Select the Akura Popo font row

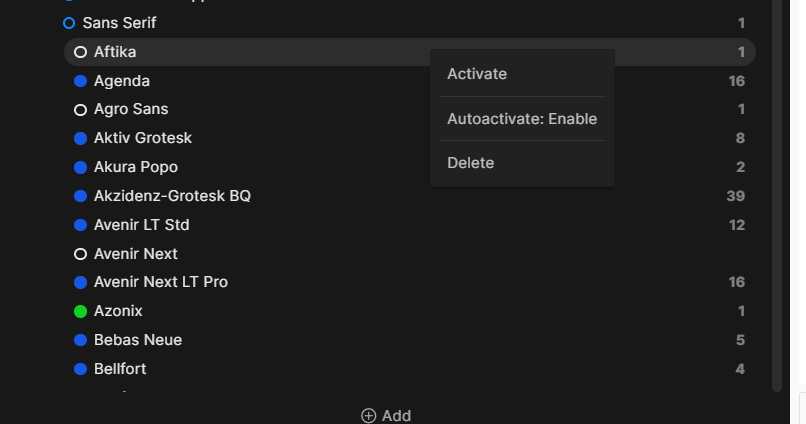tap(135, 167)
